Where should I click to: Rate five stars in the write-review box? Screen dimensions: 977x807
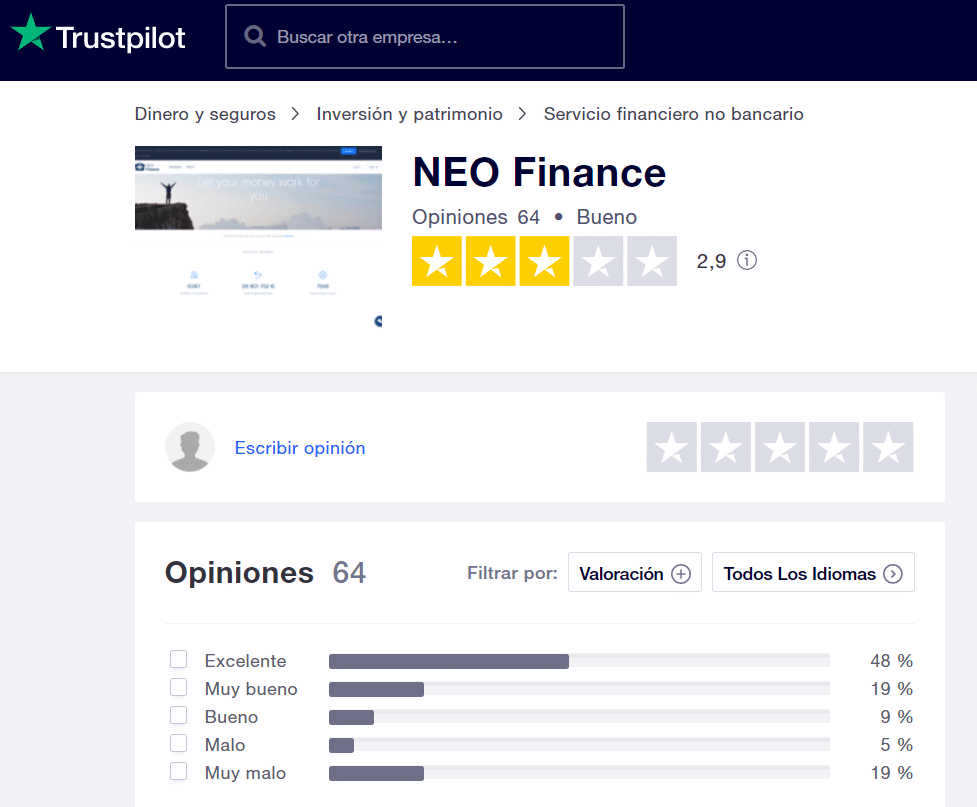click(889, 447)
